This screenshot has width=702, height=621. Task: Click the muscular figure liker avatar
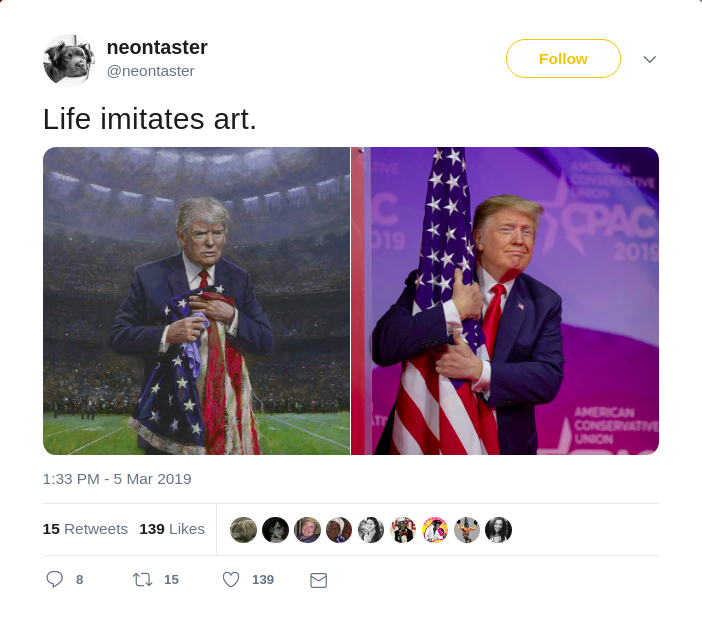tap(467, 530)
